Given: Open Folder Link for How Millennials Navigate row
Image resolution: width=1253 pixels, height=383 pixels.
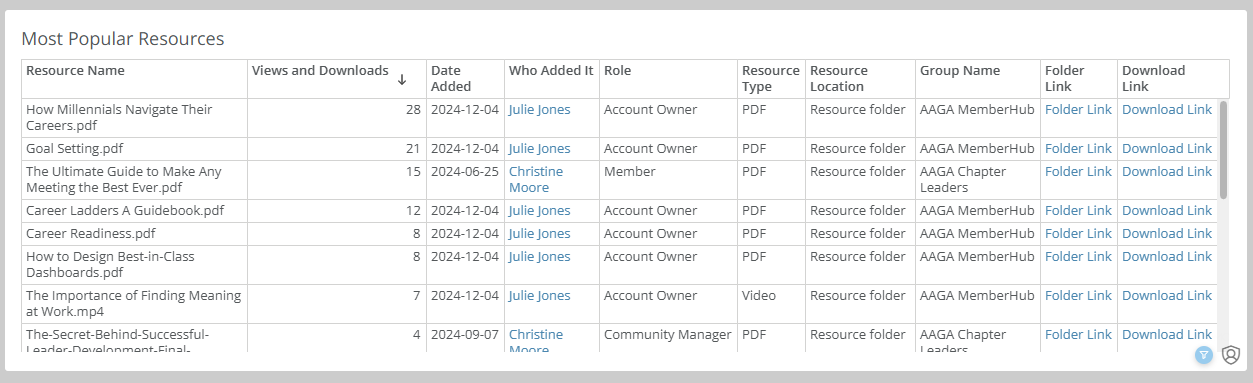Looking at the screenshot, I should (1078, 110).
